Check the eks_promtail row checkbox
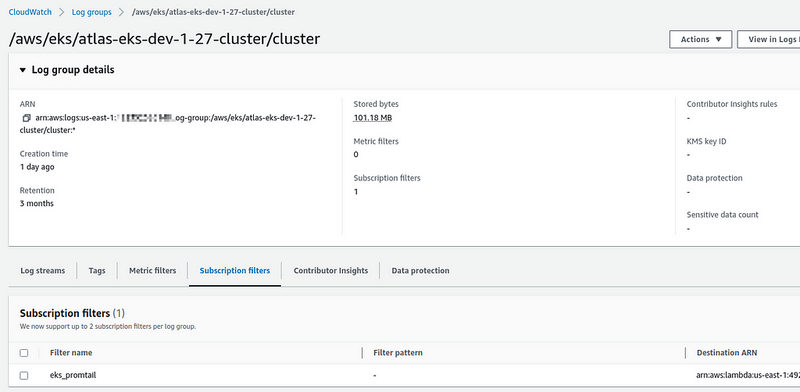This screenshot has height=392, width=800. point(24,375)
